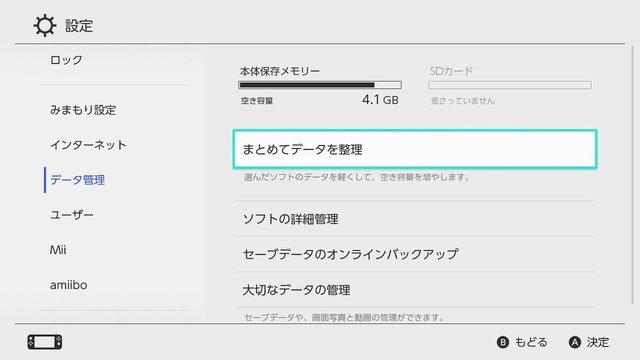Select データ管理 in the sidebar
This screenshot has width=640, height=360.
coord(78,180)
